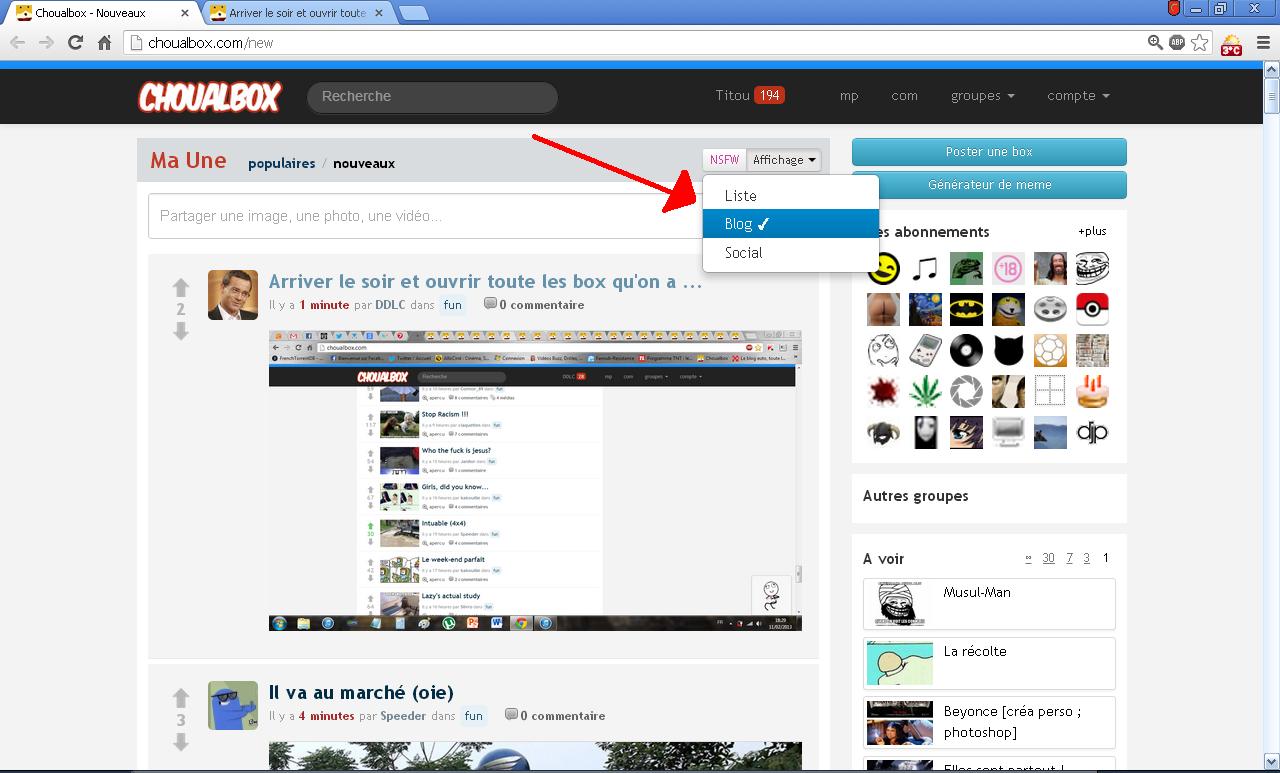Open the Pokéball subscription group

1092,309
